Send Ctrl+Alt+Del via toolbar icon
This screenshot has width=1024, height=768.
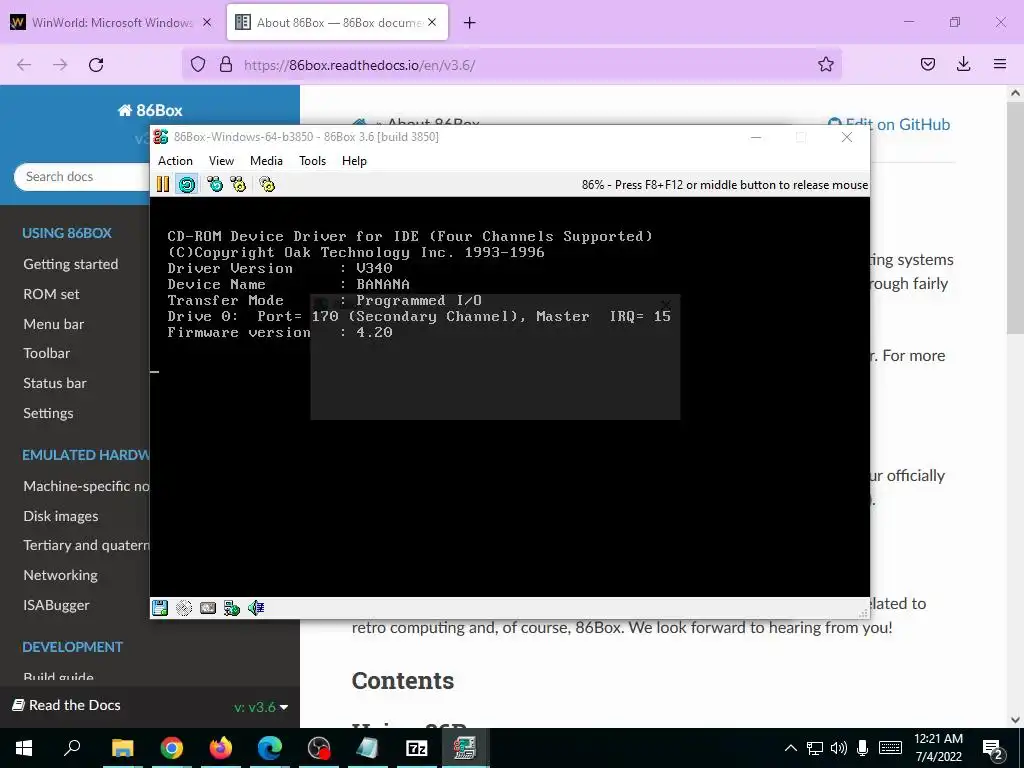tap(215, 185)
